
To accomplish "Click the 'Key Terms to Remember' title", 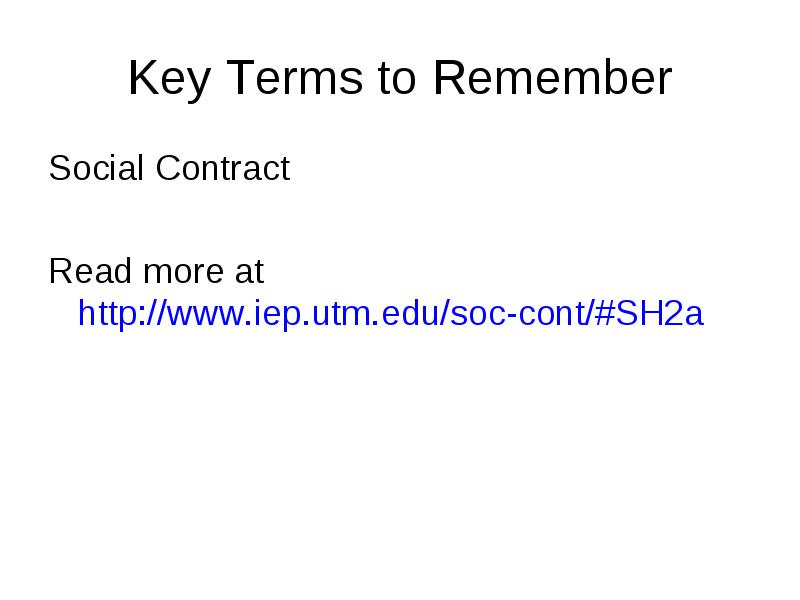I will coord(400,78).
